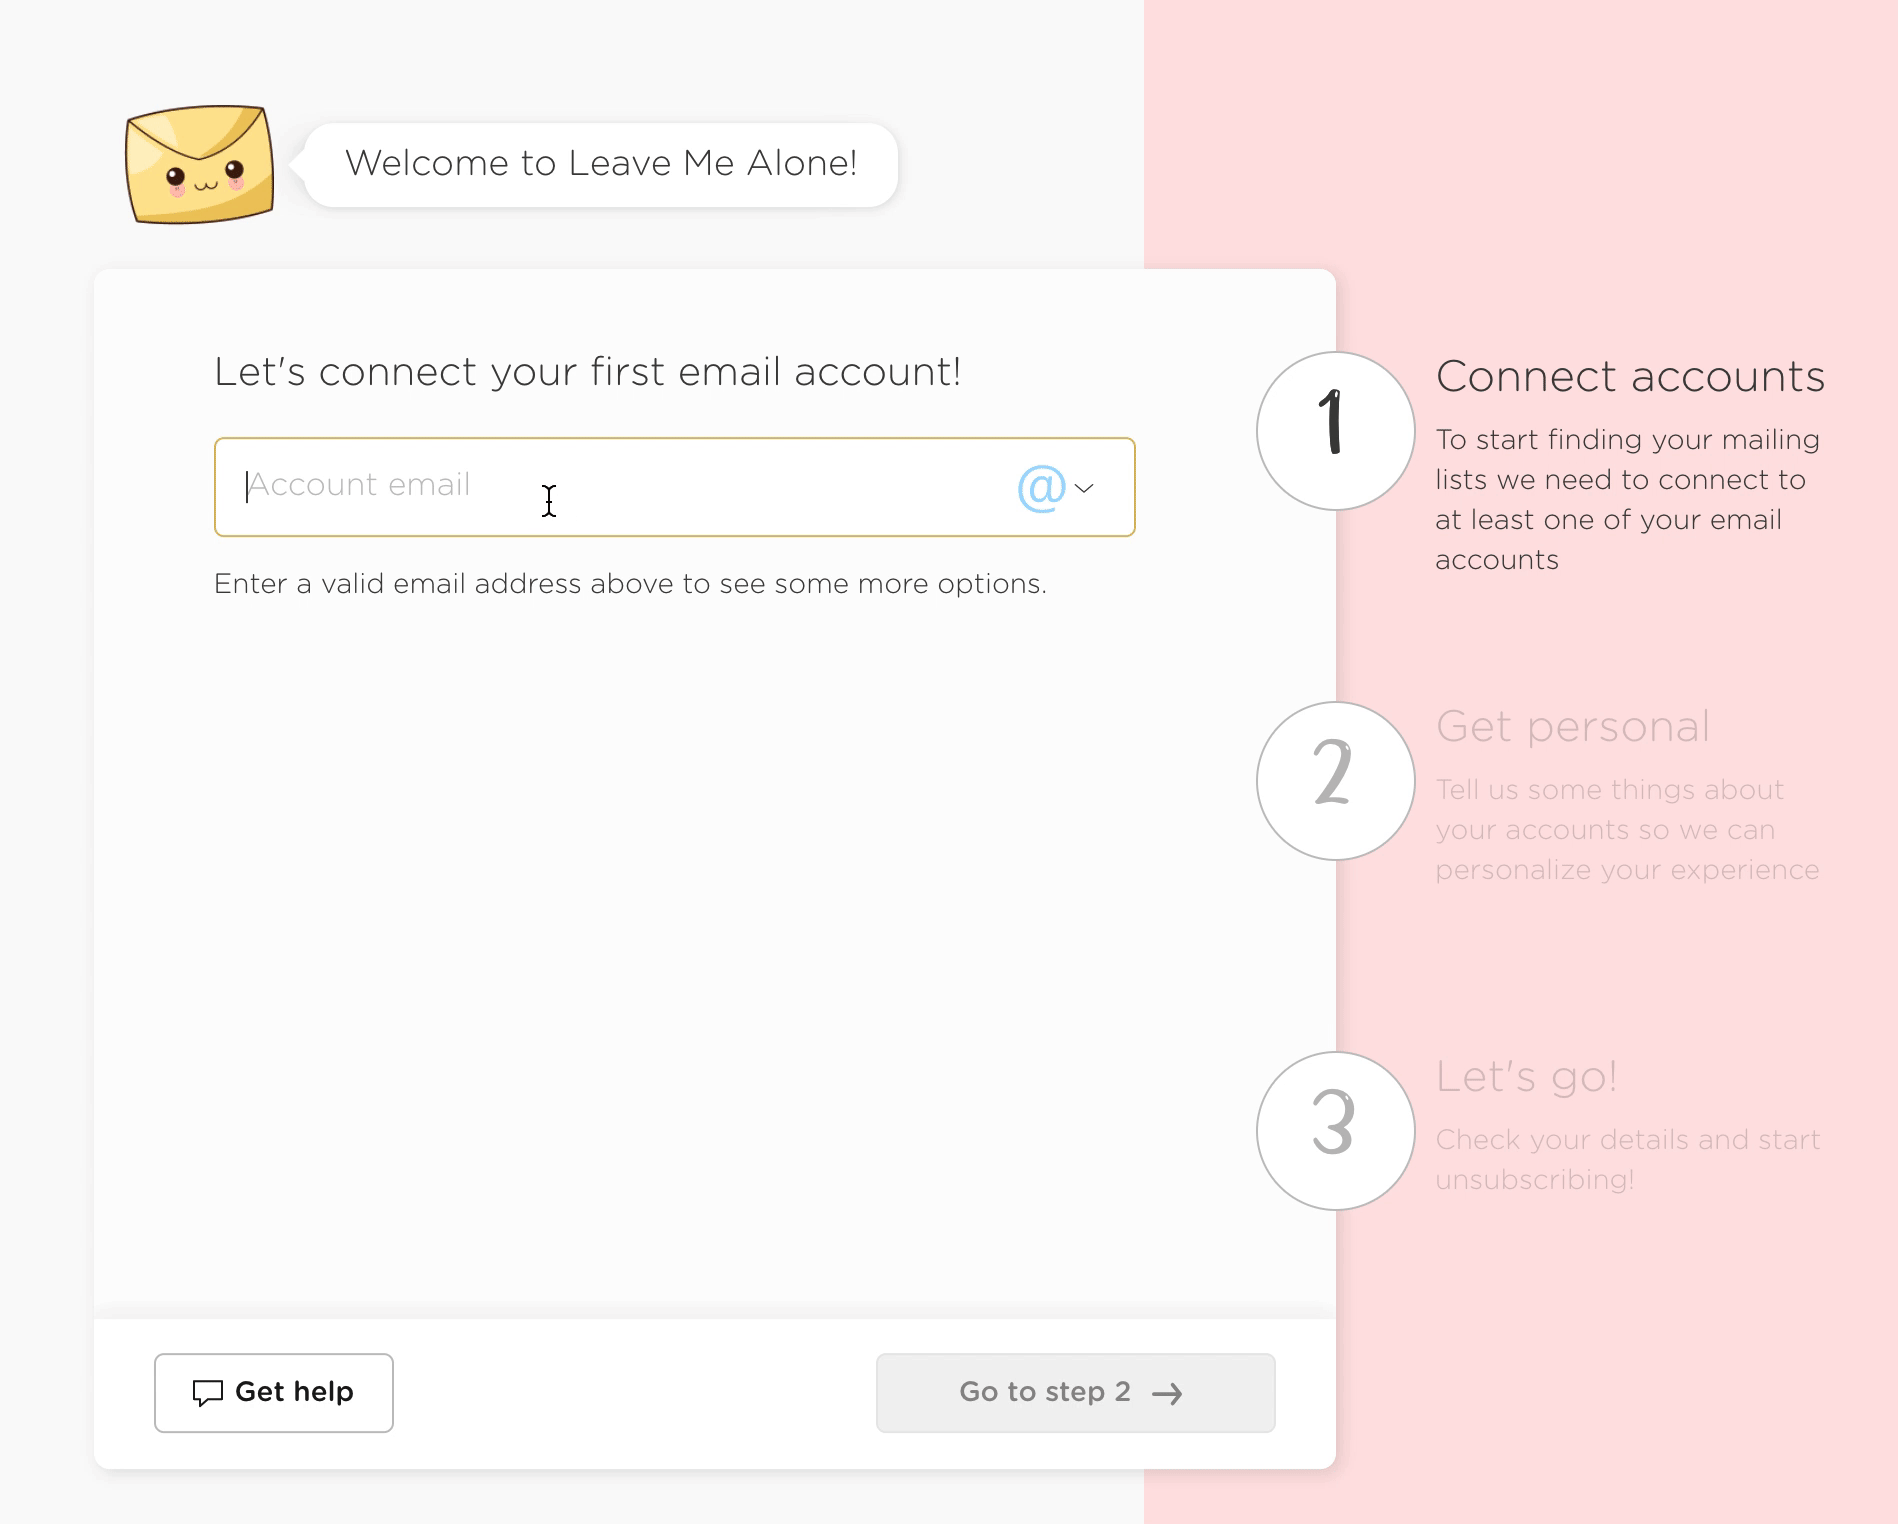Click the Get help button
Viewport: 1898px width, 1524px height.
click(x=274, y=1392)
